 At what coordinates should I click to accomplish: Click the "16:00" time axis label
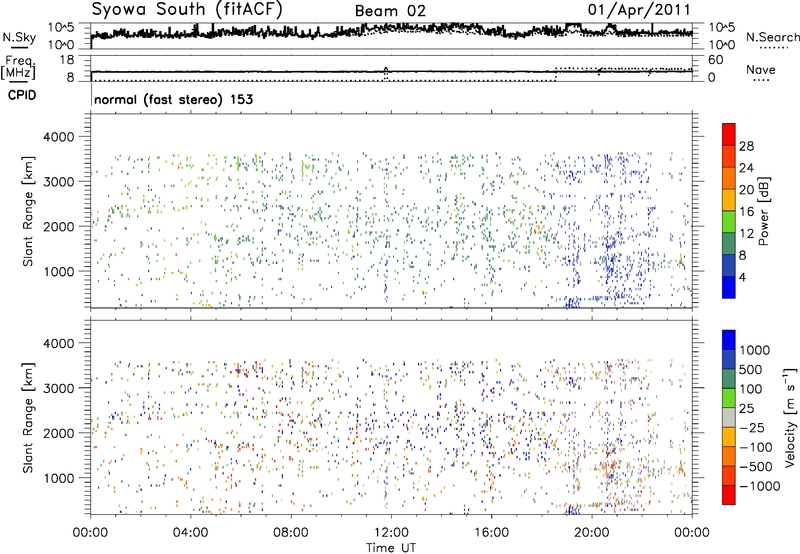491,533
